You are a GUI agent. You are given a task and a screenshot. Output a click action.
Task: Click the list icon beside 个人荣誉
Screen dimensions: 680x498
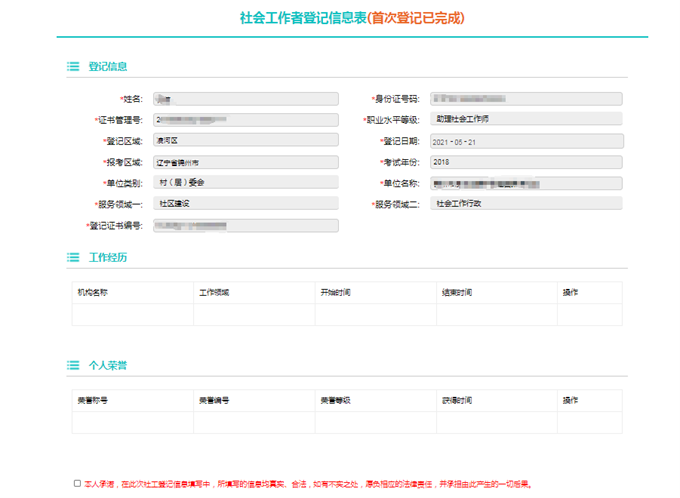point(73,366)
